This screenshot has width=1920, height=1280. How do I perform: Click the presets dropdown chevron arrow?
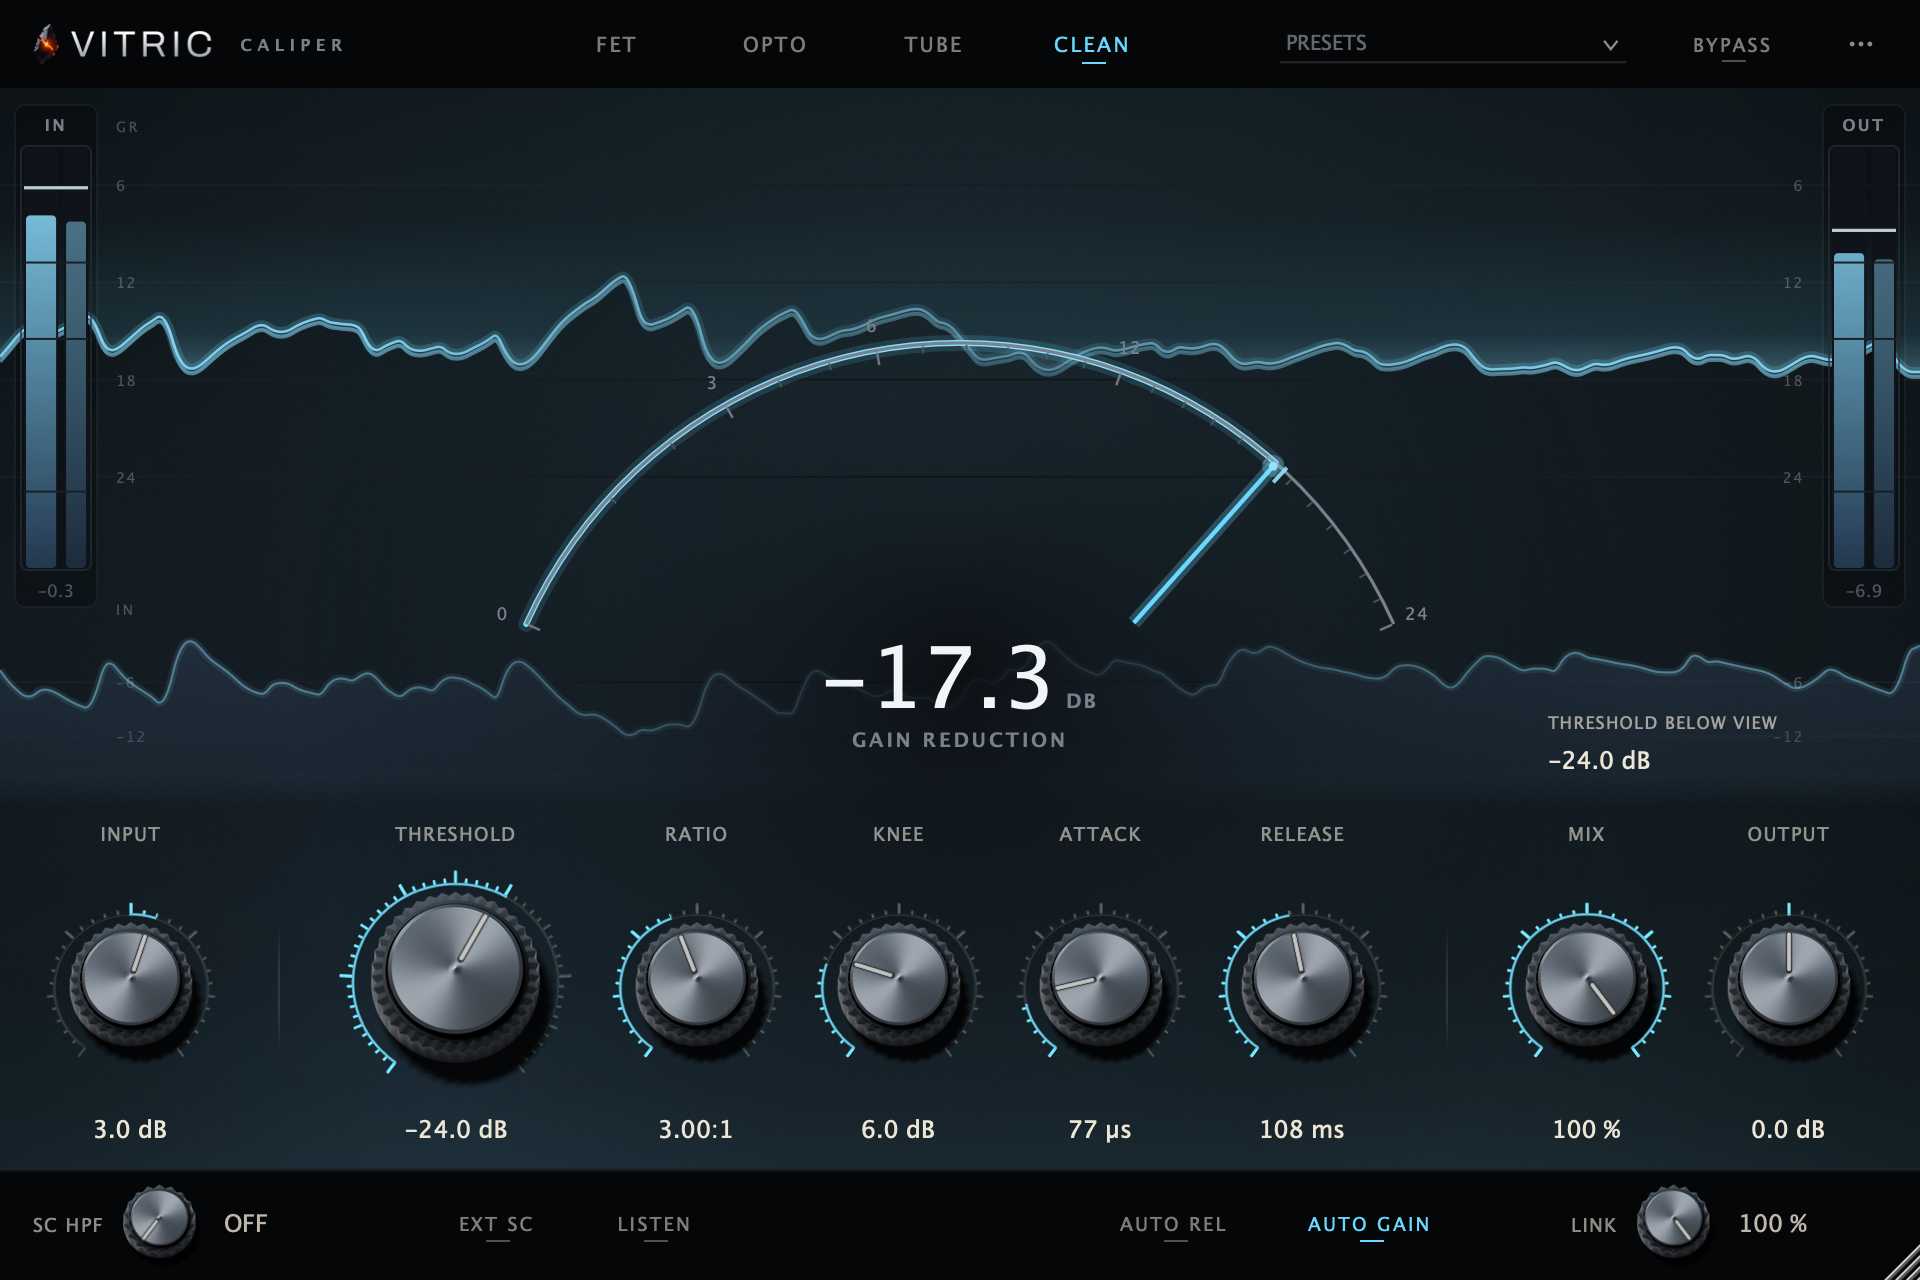[1610, 45]
